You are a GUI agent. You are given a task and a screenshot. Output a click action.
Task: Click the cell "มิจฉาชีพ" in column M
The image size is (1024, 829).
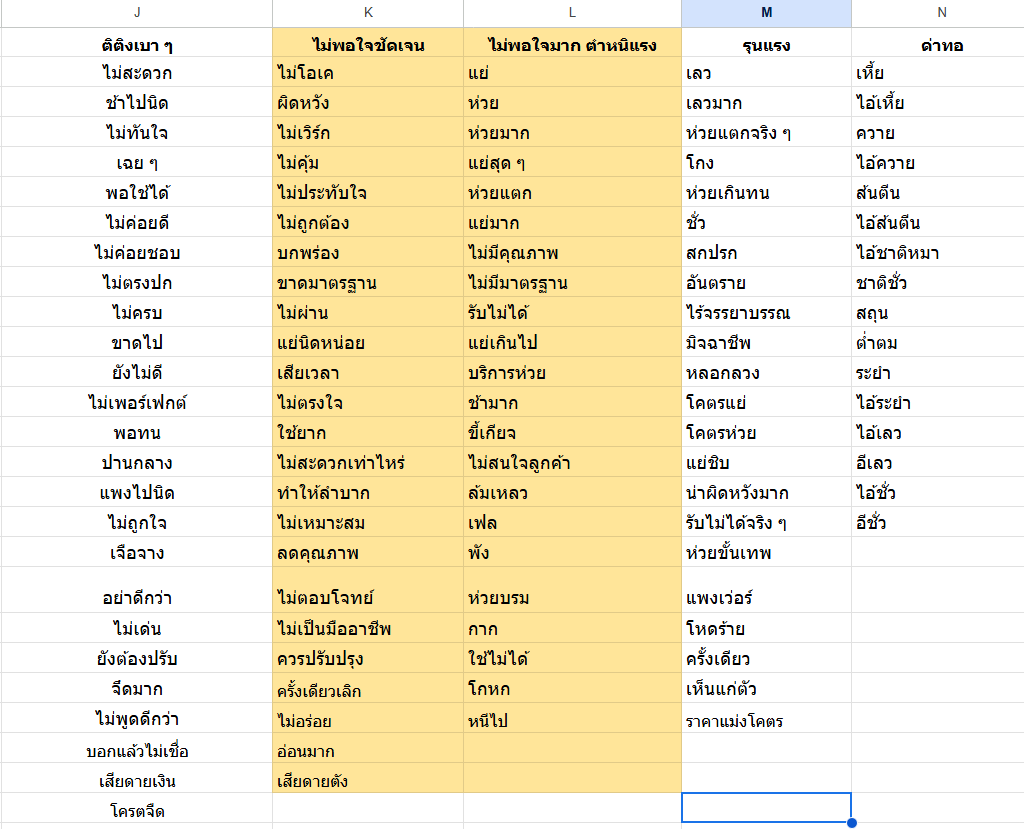tap(766, 343)
